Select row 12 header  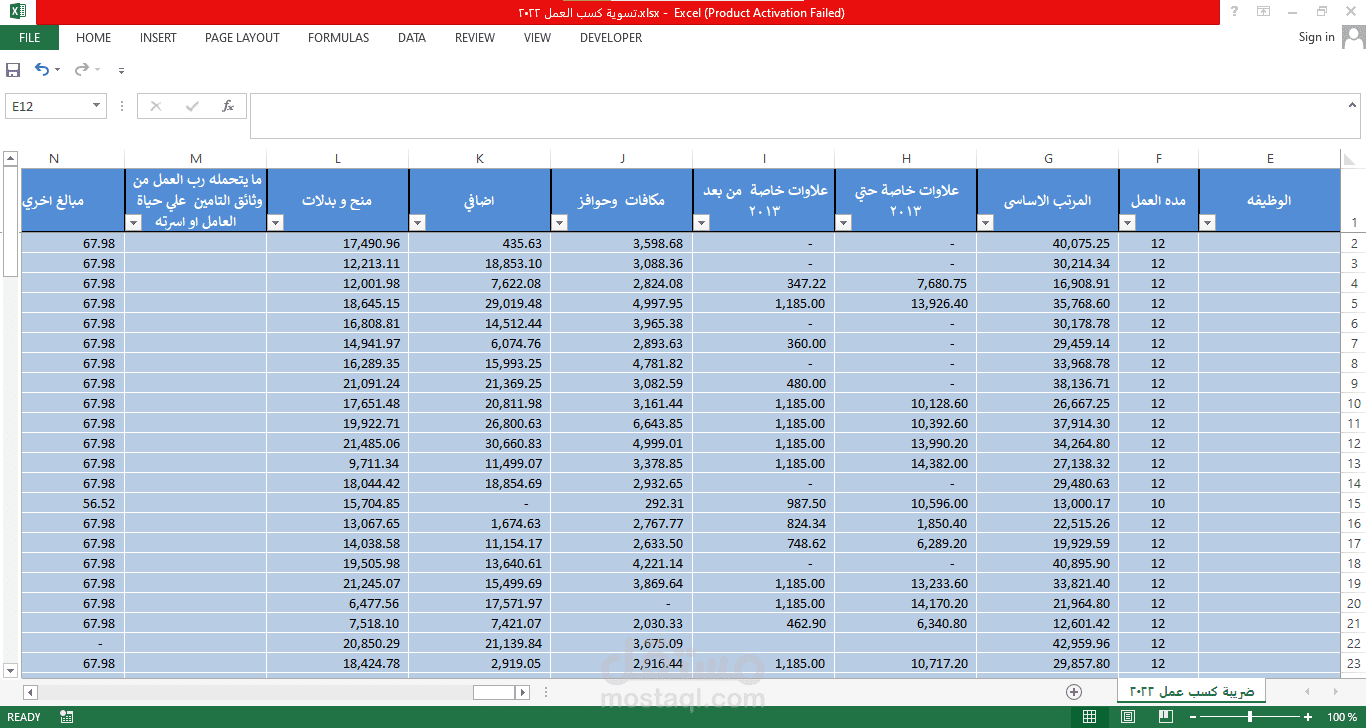click(1354, 443)
